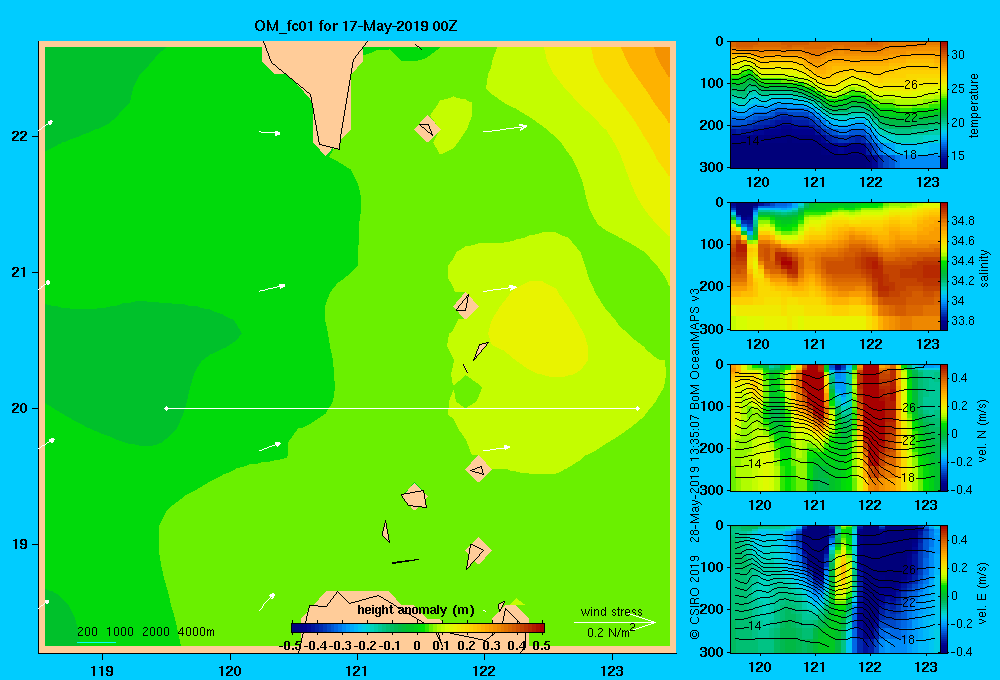Click the '200' bathymetry depth label
Image resolution: width=1000 pixels, height=680 pixels.
click(87, 632)
